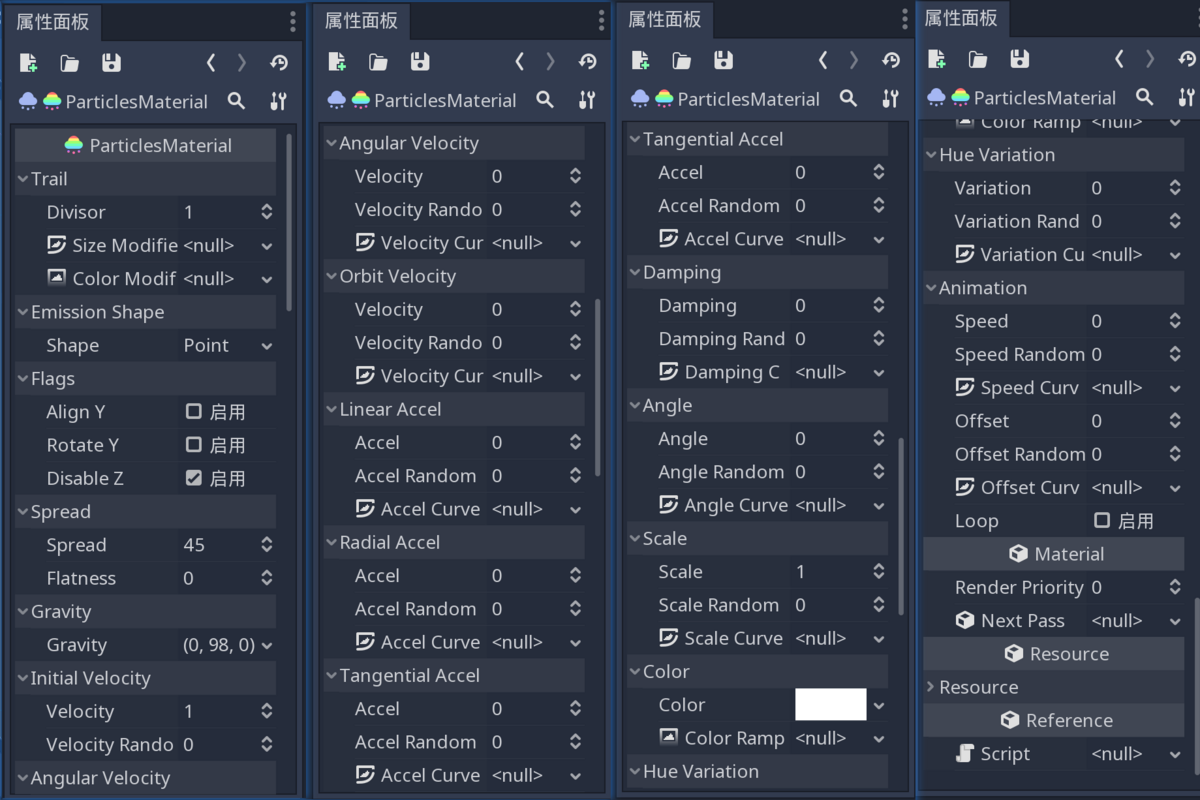
Task: Expand the Gravity vector value (0, 98, 0)
Action: (x=228, y=645)
